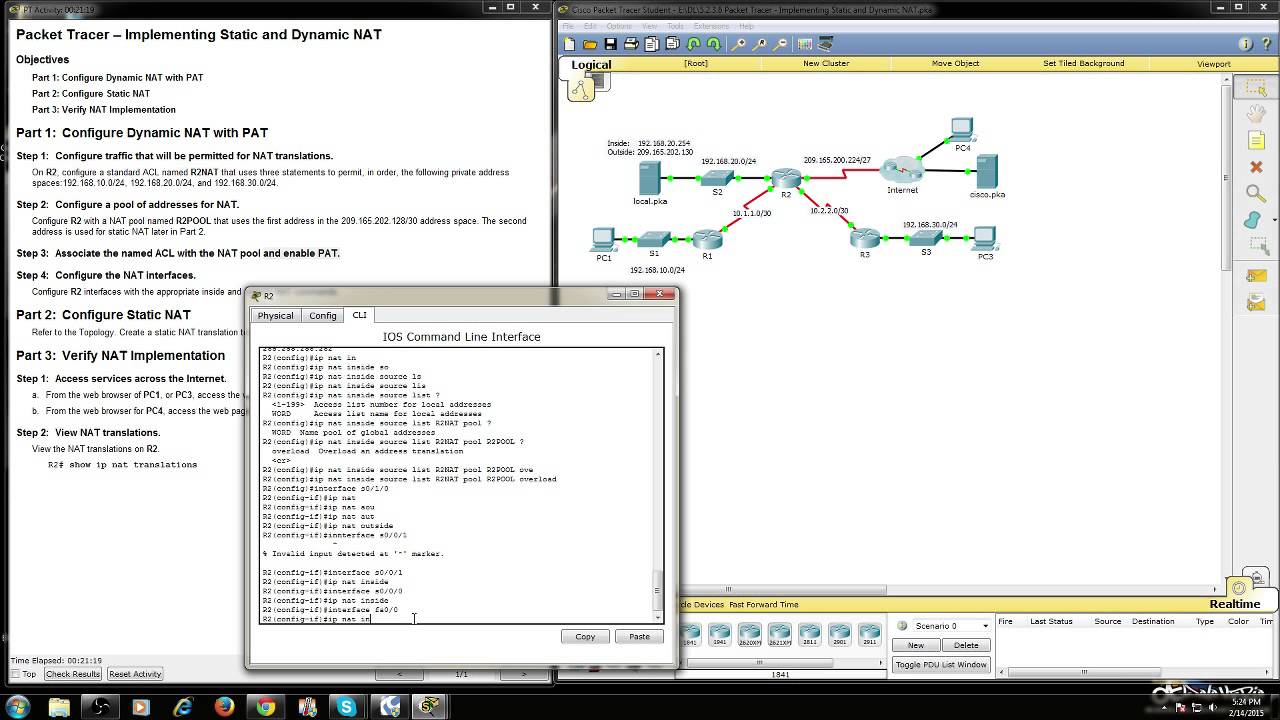Open Skype from the taskbar
This screenshot has width=1280, height=720.
[347, 707]
